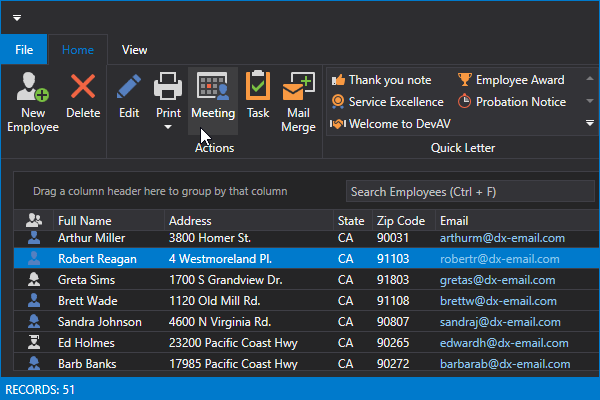Click the Edit pencil icon
Viewport: 600px width, 400px height.
(128, 87)
